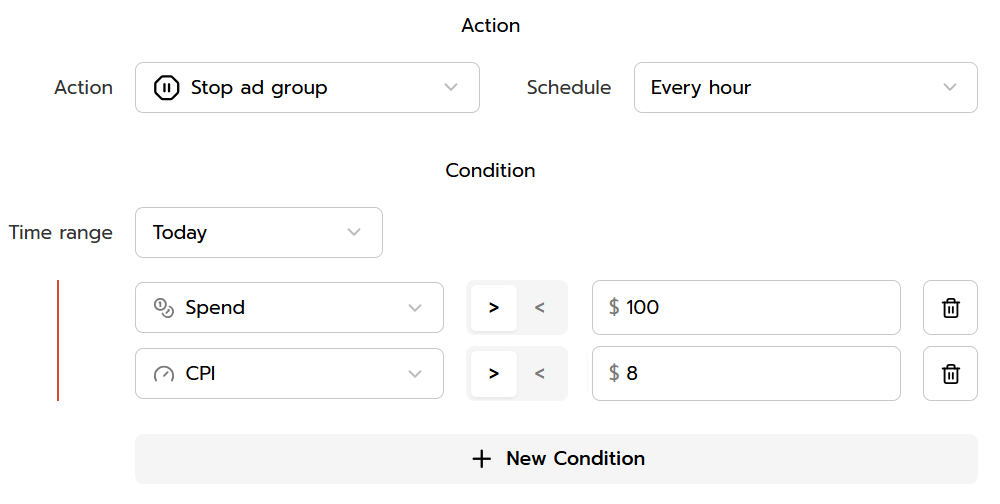Screen dimensions: 1000x504
Task: Click the Spend coins icon
Action: click(164, 307)
